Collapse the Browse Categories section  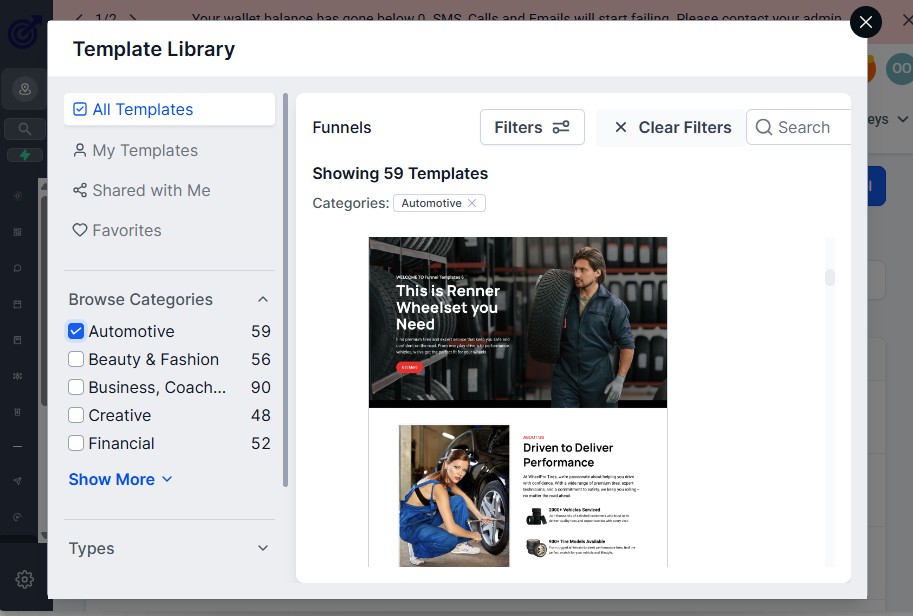point(263,299)
